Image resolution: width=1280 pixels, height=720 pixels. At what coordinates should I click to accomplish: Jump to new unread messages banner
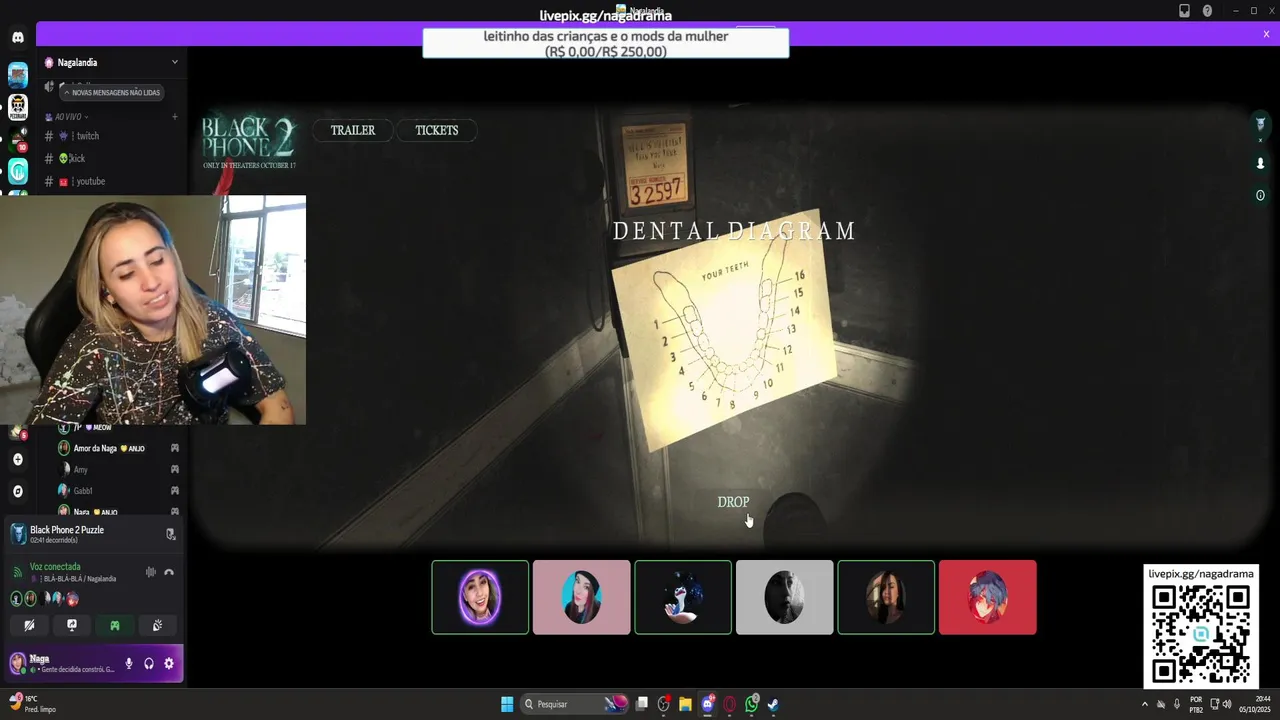tap(112, 92)
